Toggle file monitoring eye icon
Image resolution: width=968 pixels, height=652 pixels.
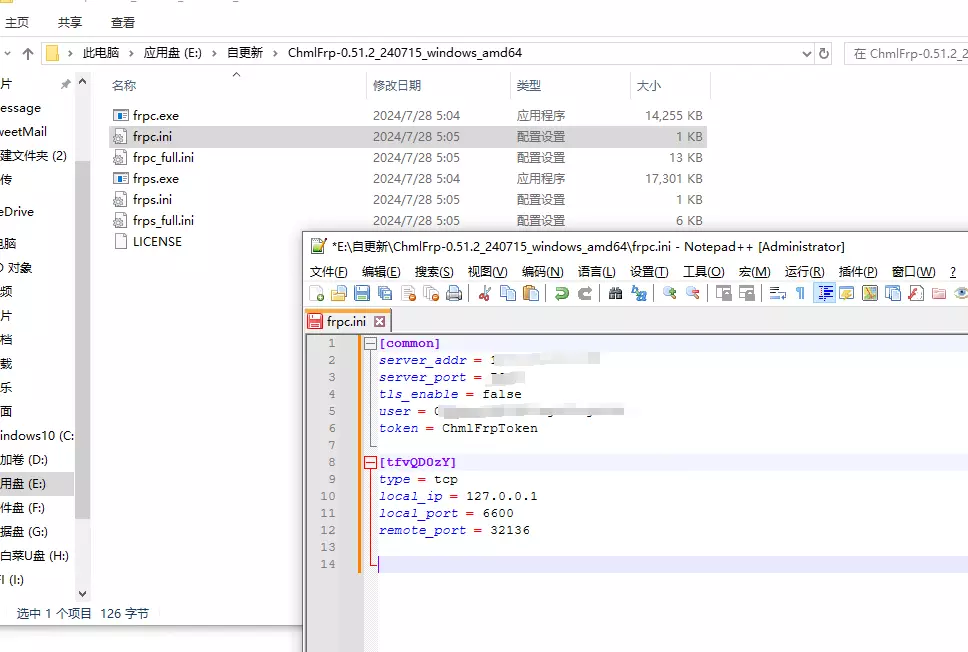[961, 293]
